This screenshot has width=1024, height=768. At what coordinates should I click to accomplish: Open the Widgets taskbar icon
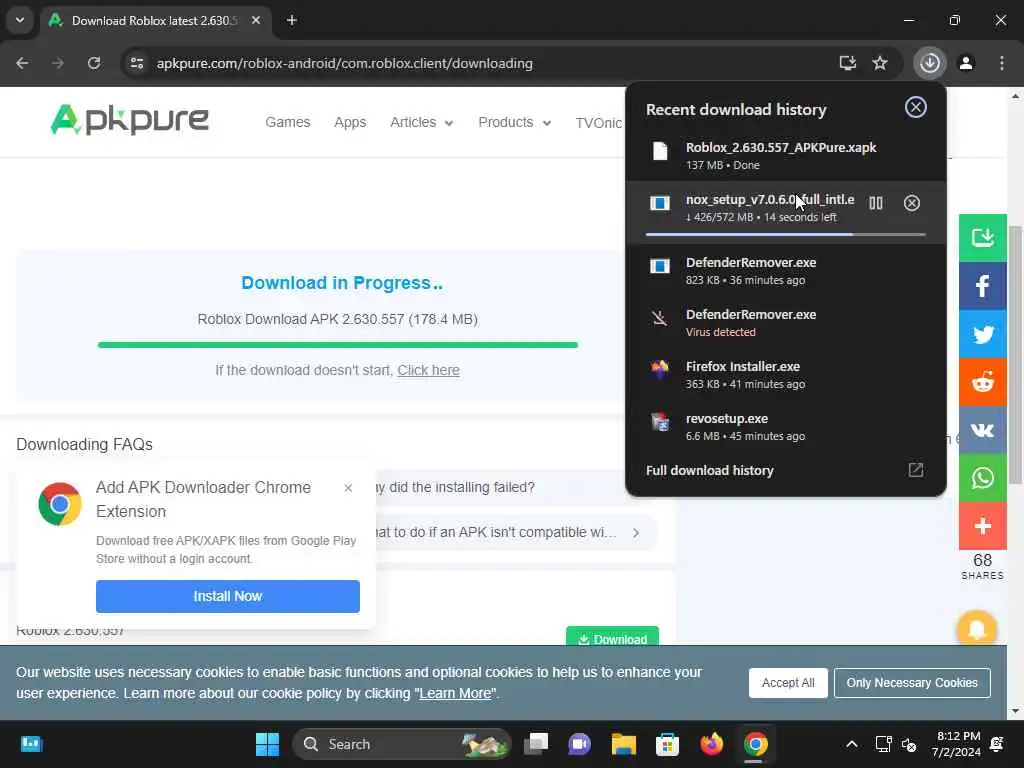click(31, 744)
